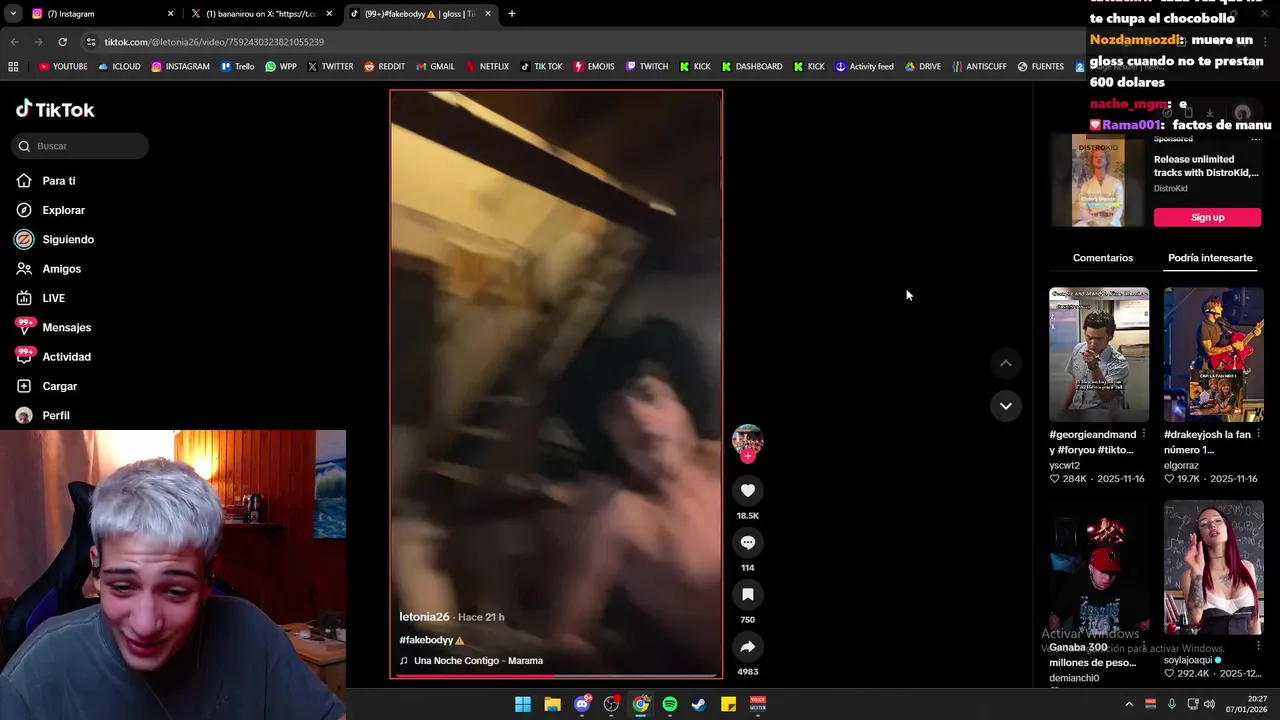Open REDDIT bookmark
This screenshot has height=720, width=1280.
pyautogui.click(x=384, y=67)
